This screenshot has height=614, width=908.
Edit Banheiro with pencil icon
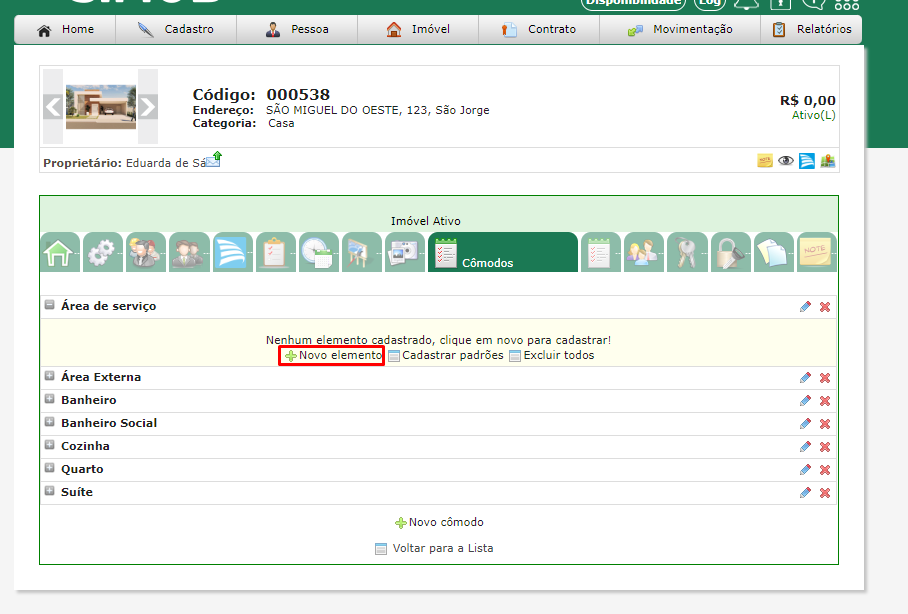click(806, 400)
